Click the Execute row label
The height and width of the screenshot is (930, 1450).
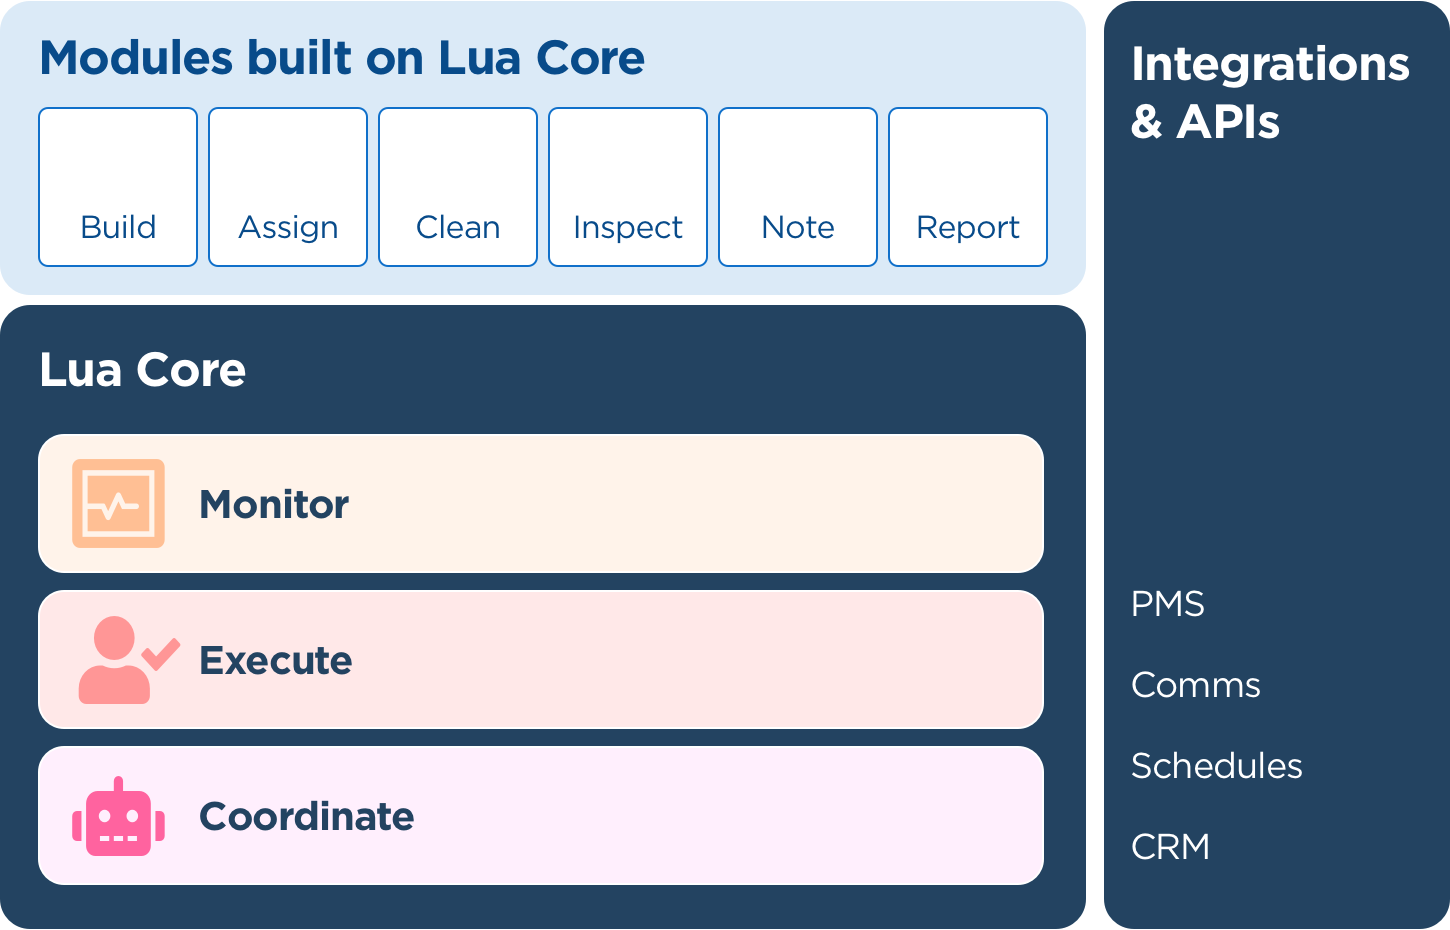(x=276, y=660)
